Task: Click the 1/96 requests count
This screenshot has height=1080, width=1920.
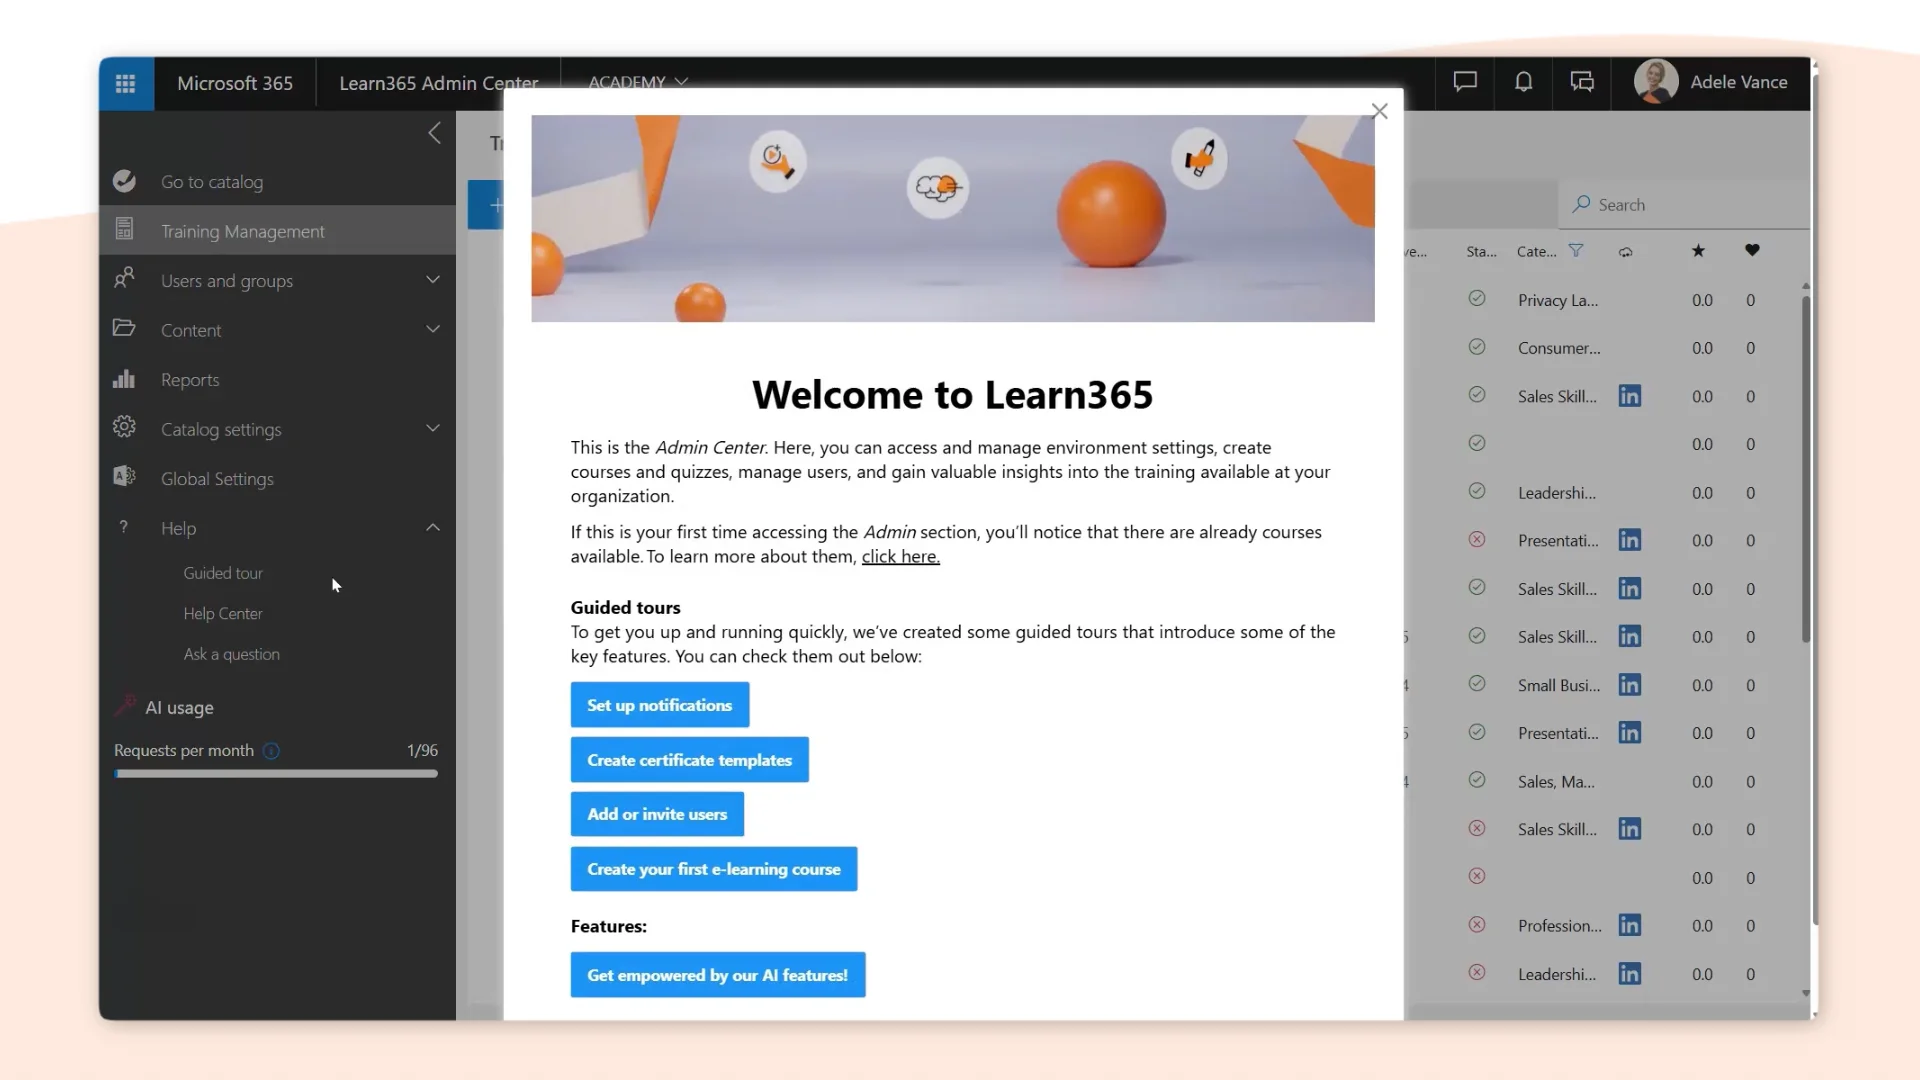Action: coord(422,750)
